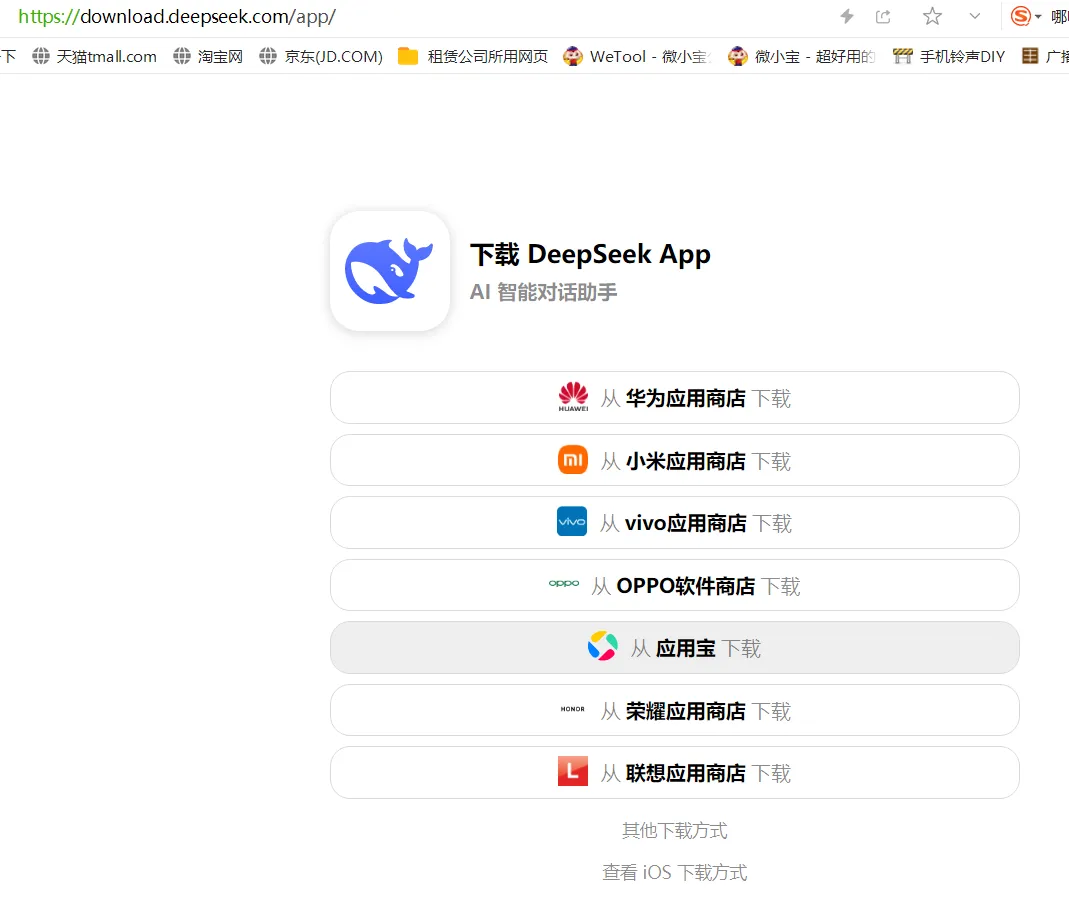Expand the address bar dropdown arrow

click(x=975, y=16)
